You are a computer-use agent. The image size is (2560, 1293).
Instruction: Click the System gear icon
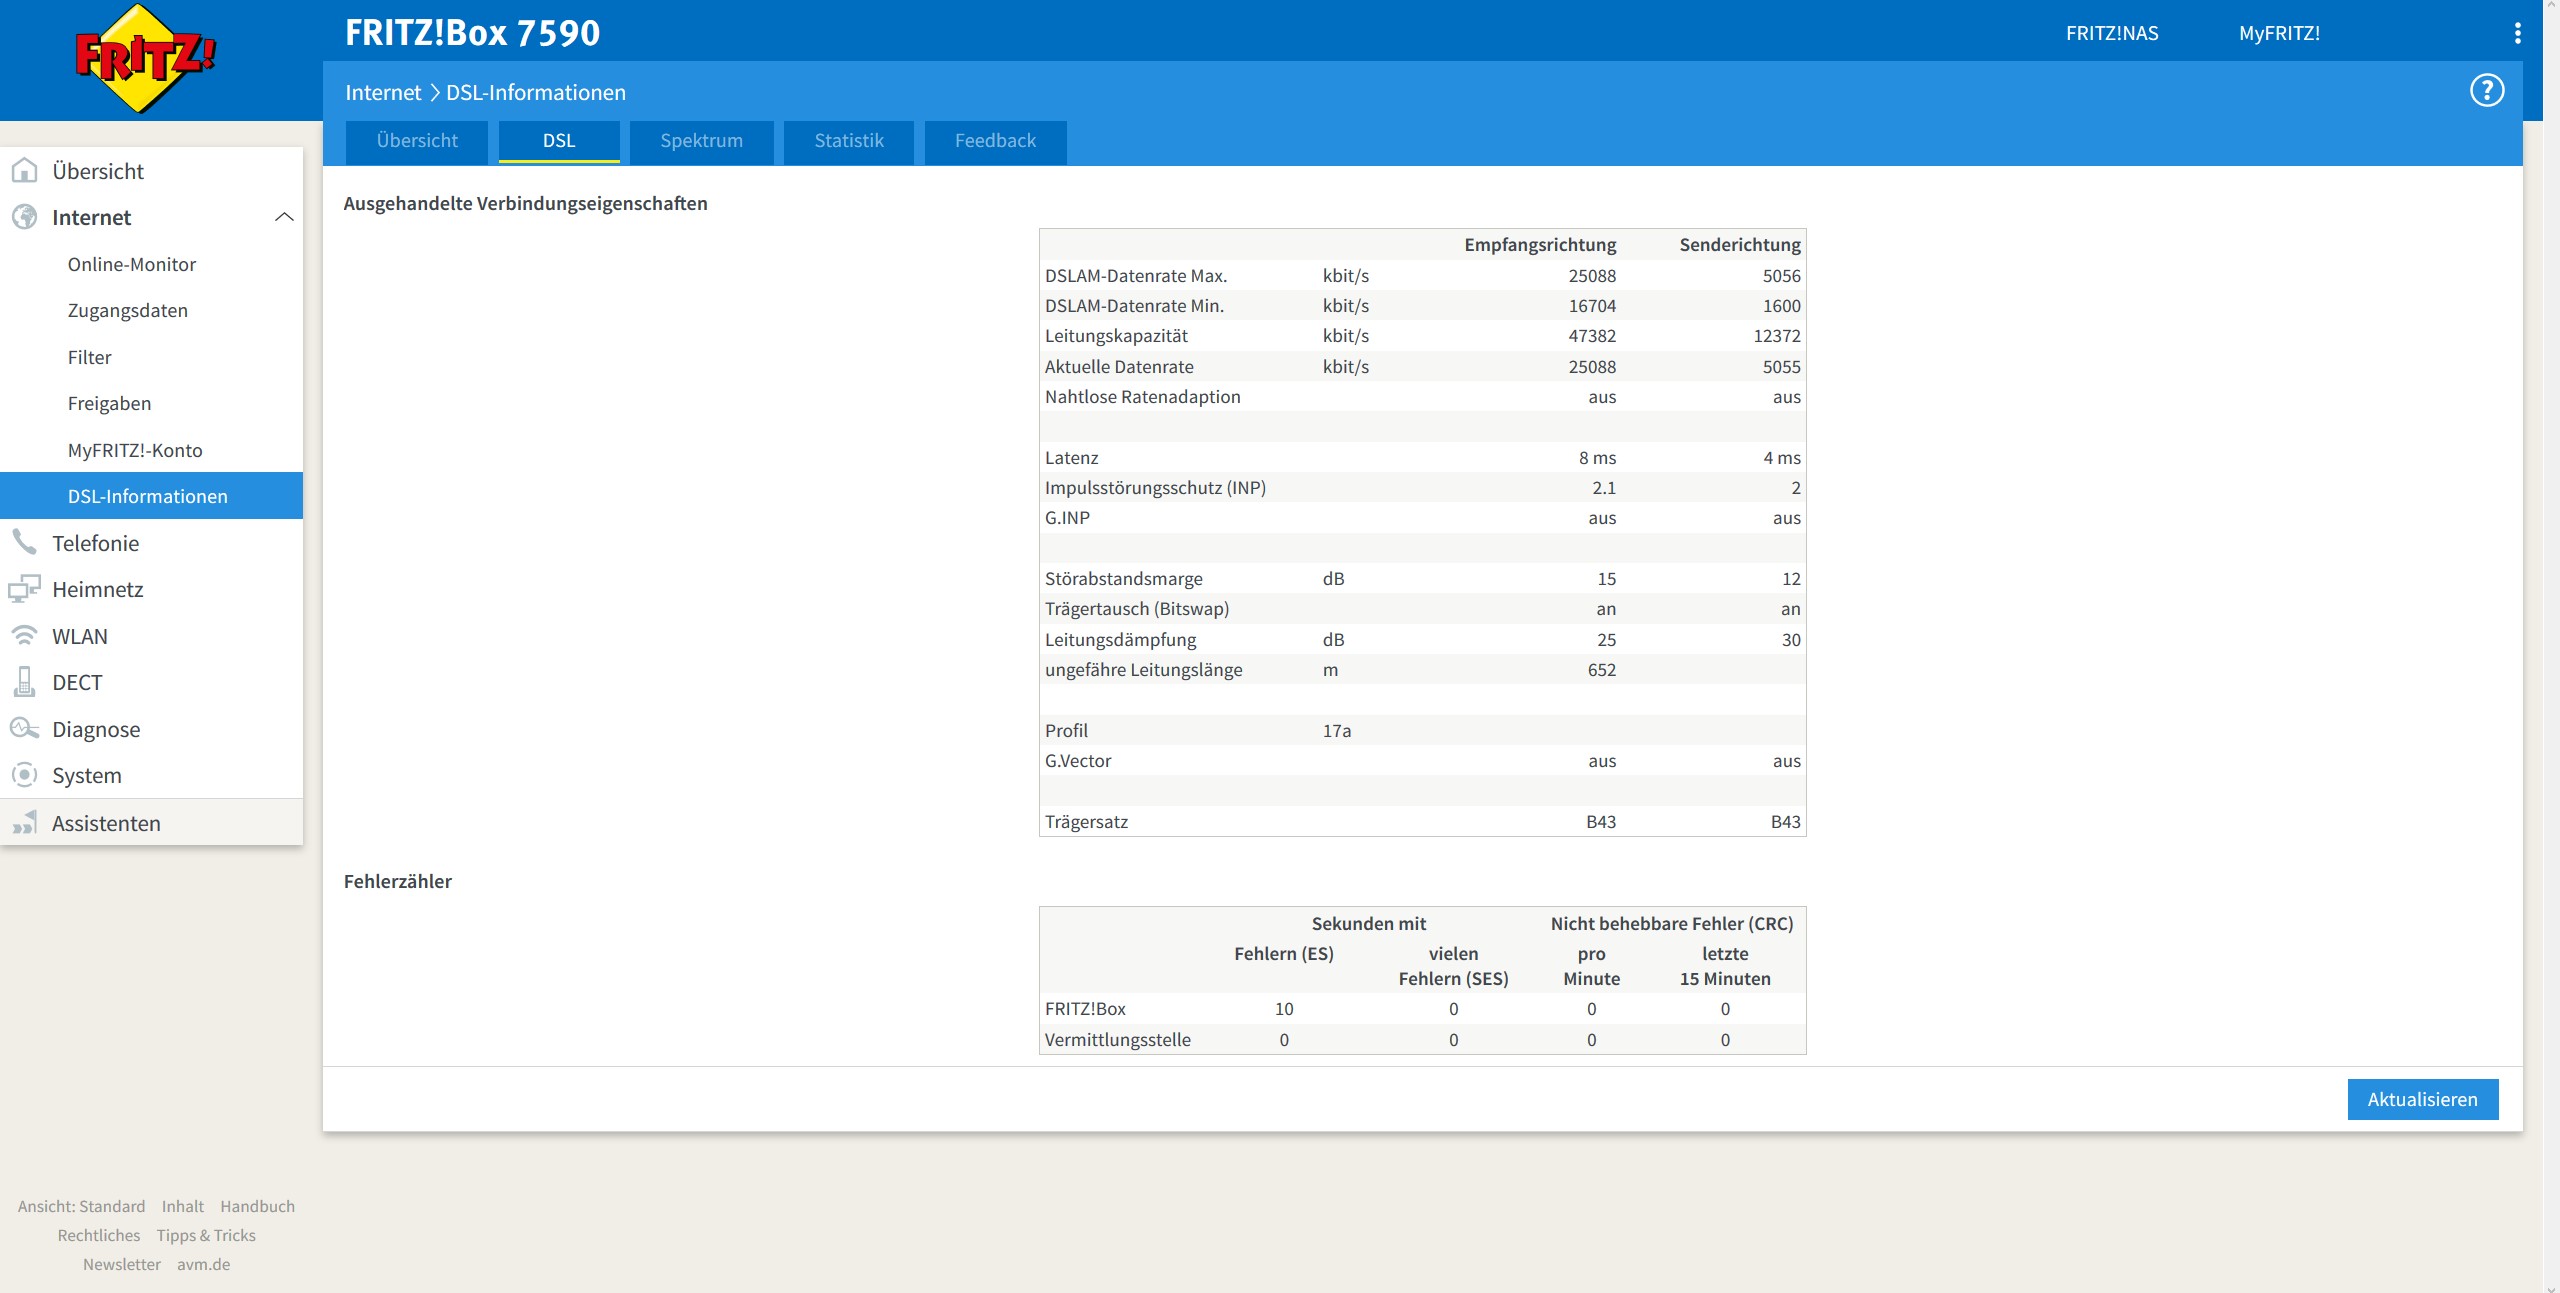pos(24,775)
